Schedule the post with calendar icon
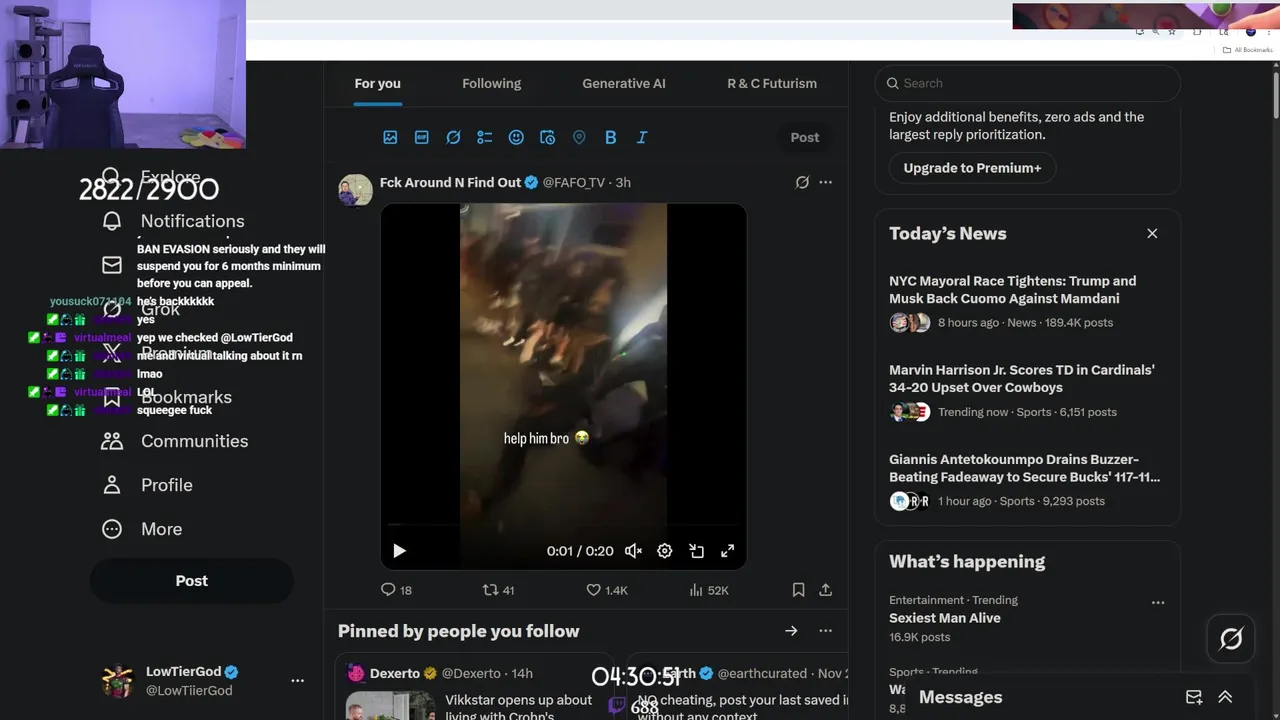1280x720 pixels. click(547, 137)
